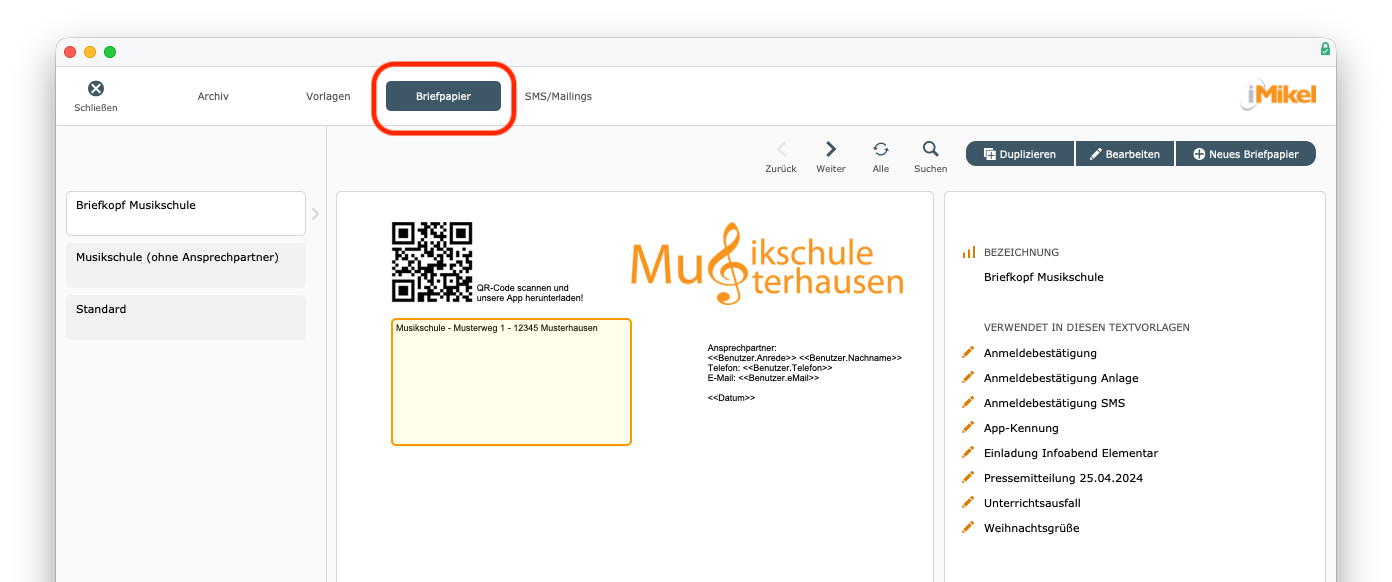Show all records via Alle icon
Screen dimensions: 1392x582
pos(881,149)
